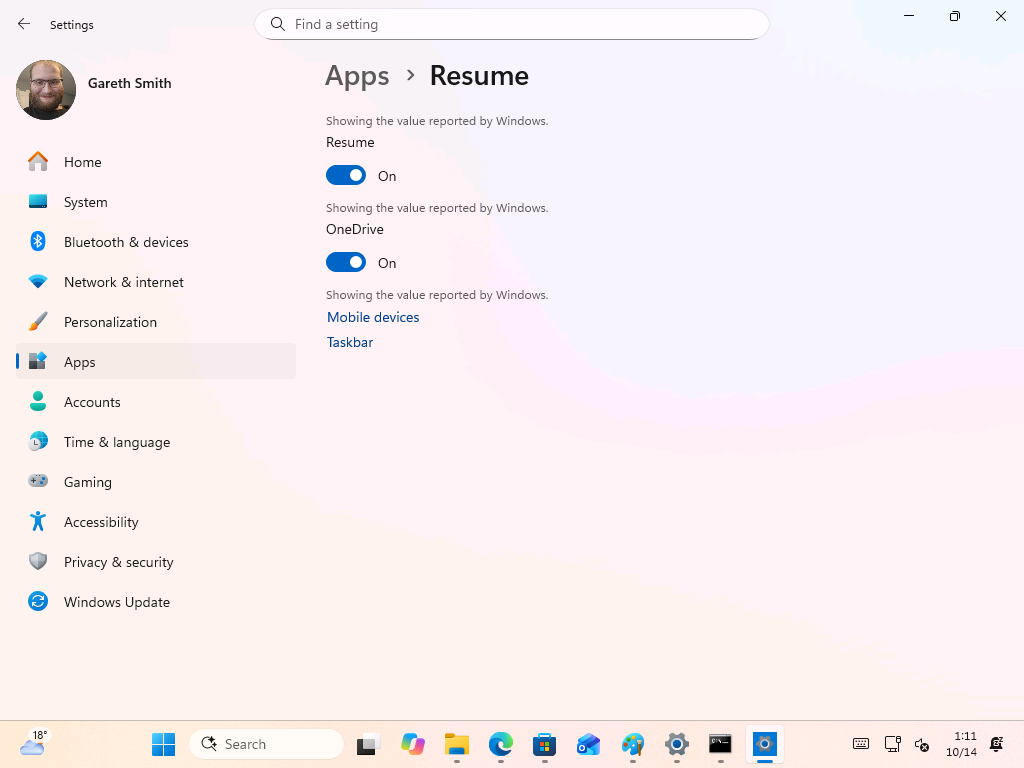Image resolution: width=1024 pixels, height=768 pixels.
Task: Click the Personalization paintbrush icon
Action: 38,321
